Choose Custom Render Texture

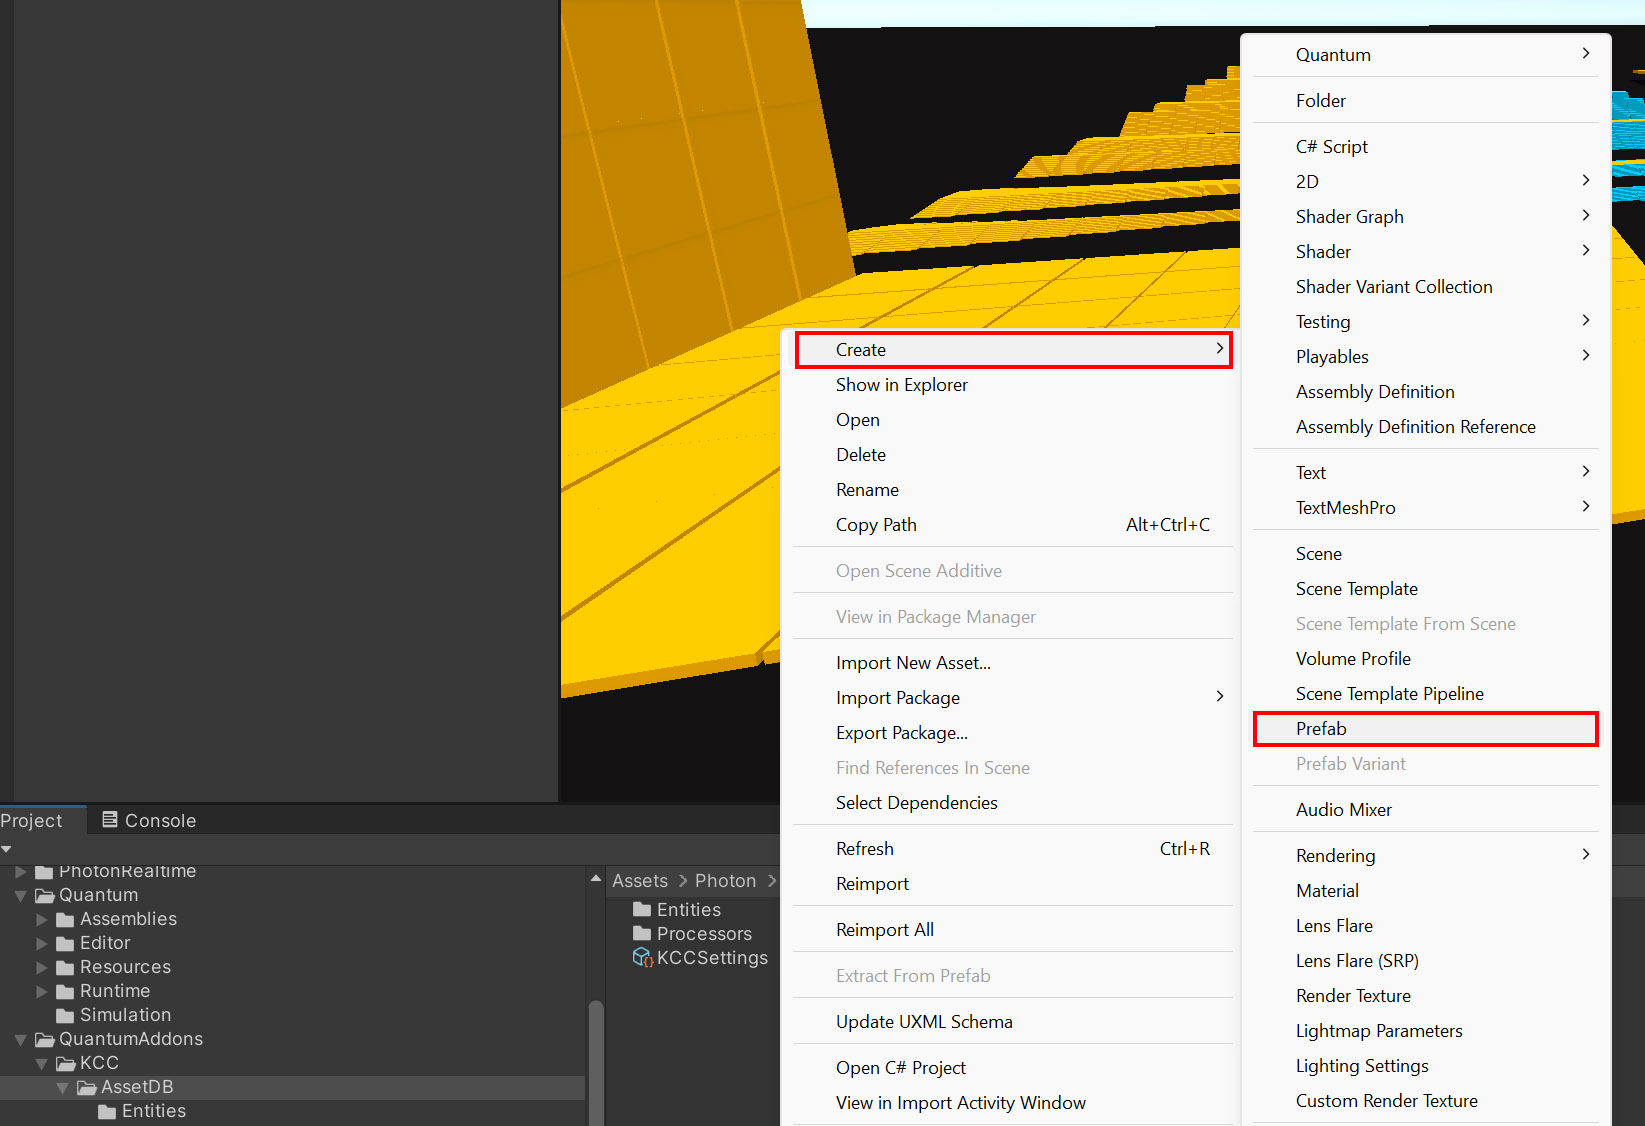coord(1386,1101)
